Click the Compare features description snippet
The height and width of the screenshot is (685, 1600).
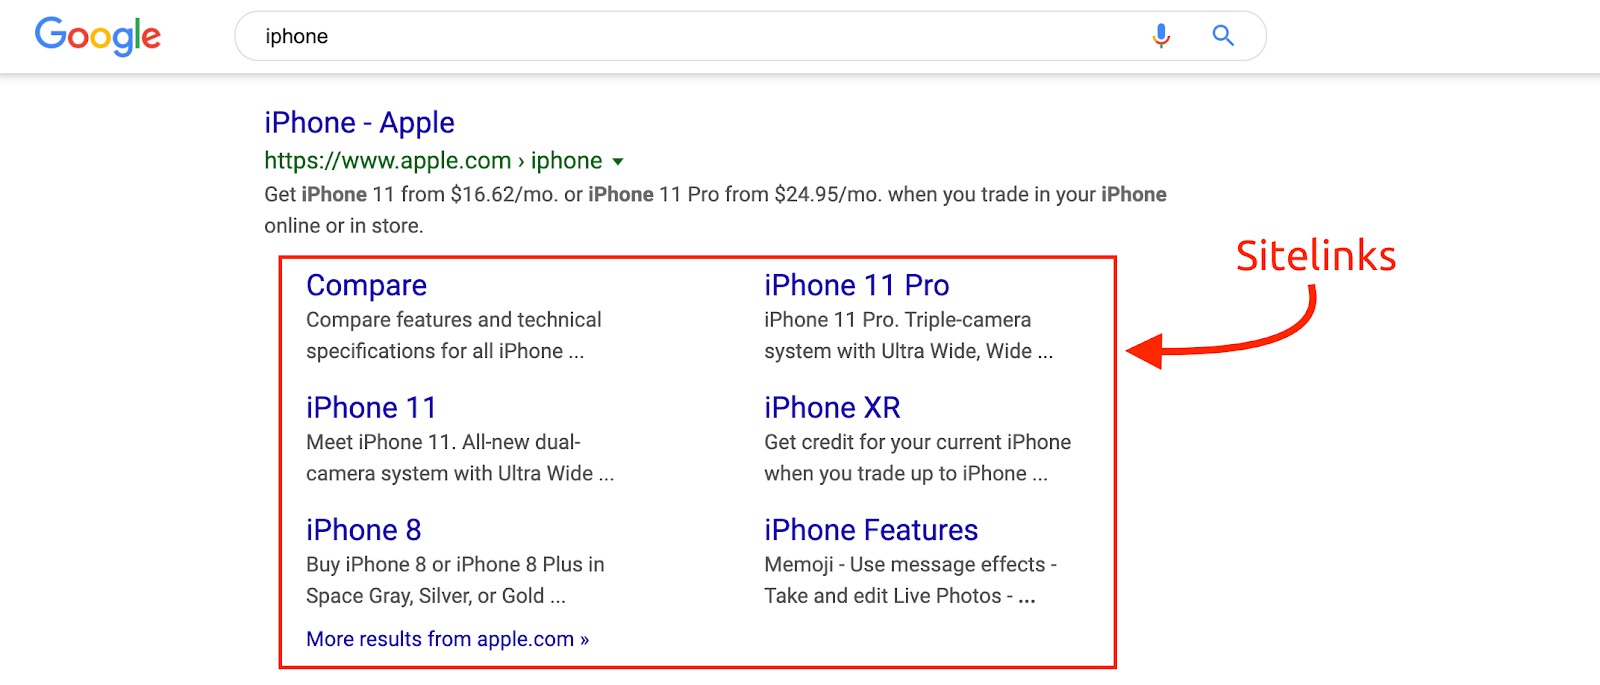453,335
